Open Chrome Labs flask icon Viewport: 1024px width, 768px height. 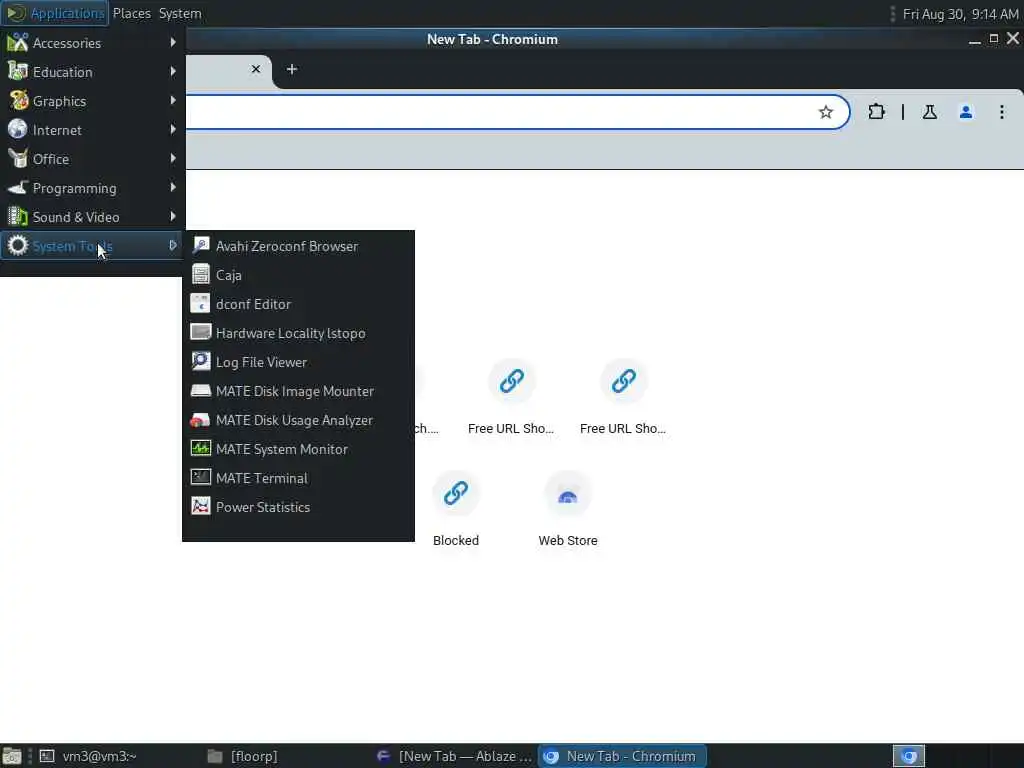click(x=929, y=112)
